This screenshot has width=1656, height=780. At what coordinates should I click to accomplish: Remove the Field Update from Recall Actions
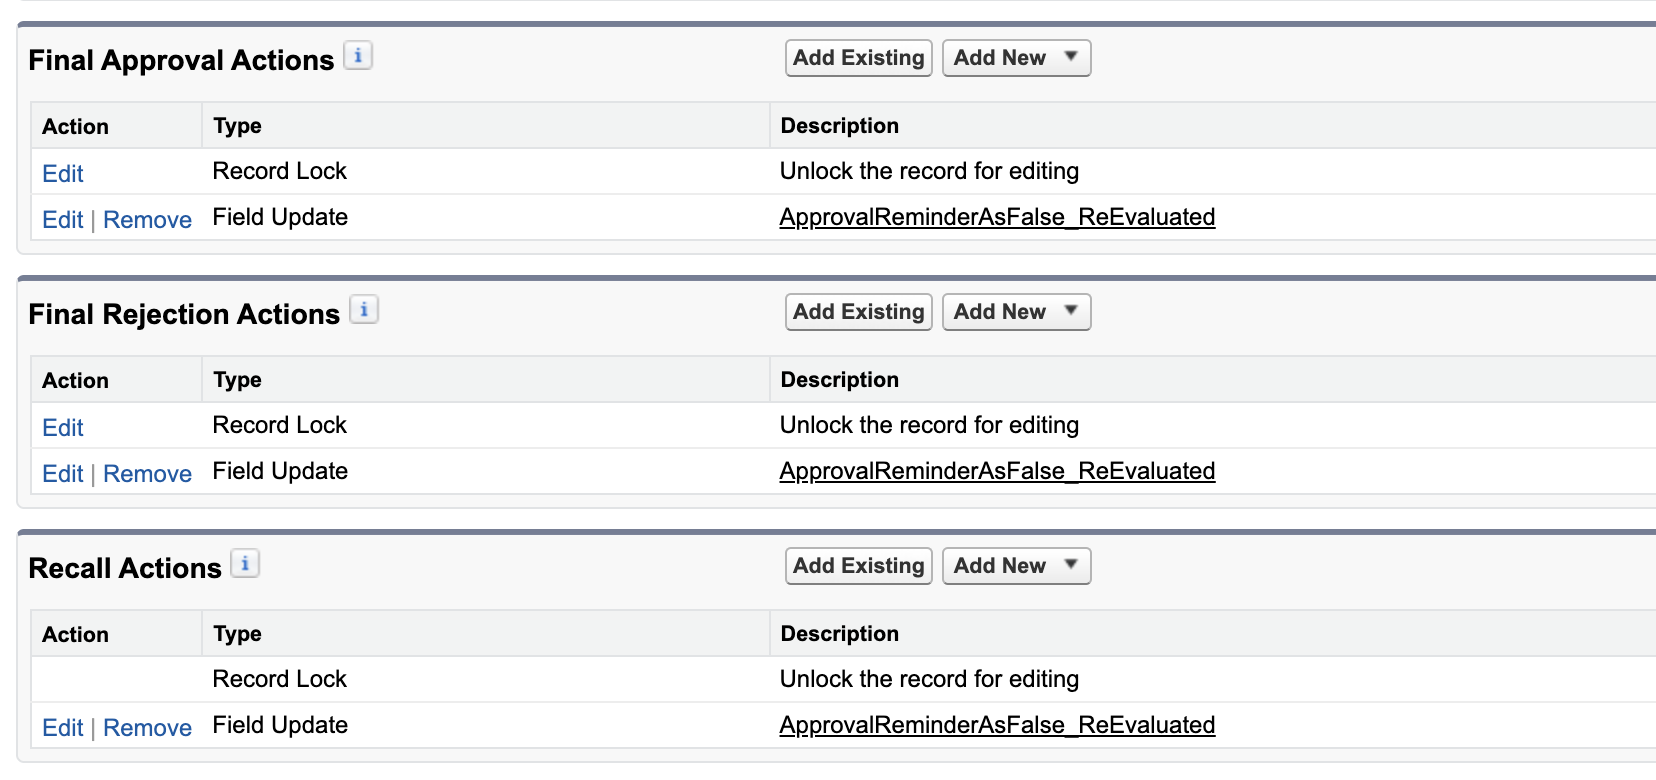147,727
